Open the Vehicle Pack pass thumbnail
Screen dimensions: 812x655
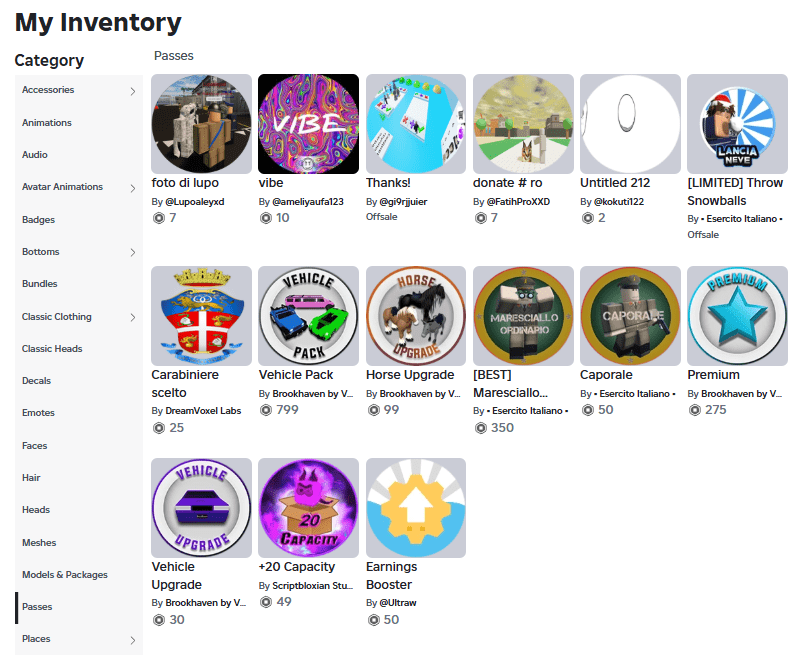click(308, 316)
